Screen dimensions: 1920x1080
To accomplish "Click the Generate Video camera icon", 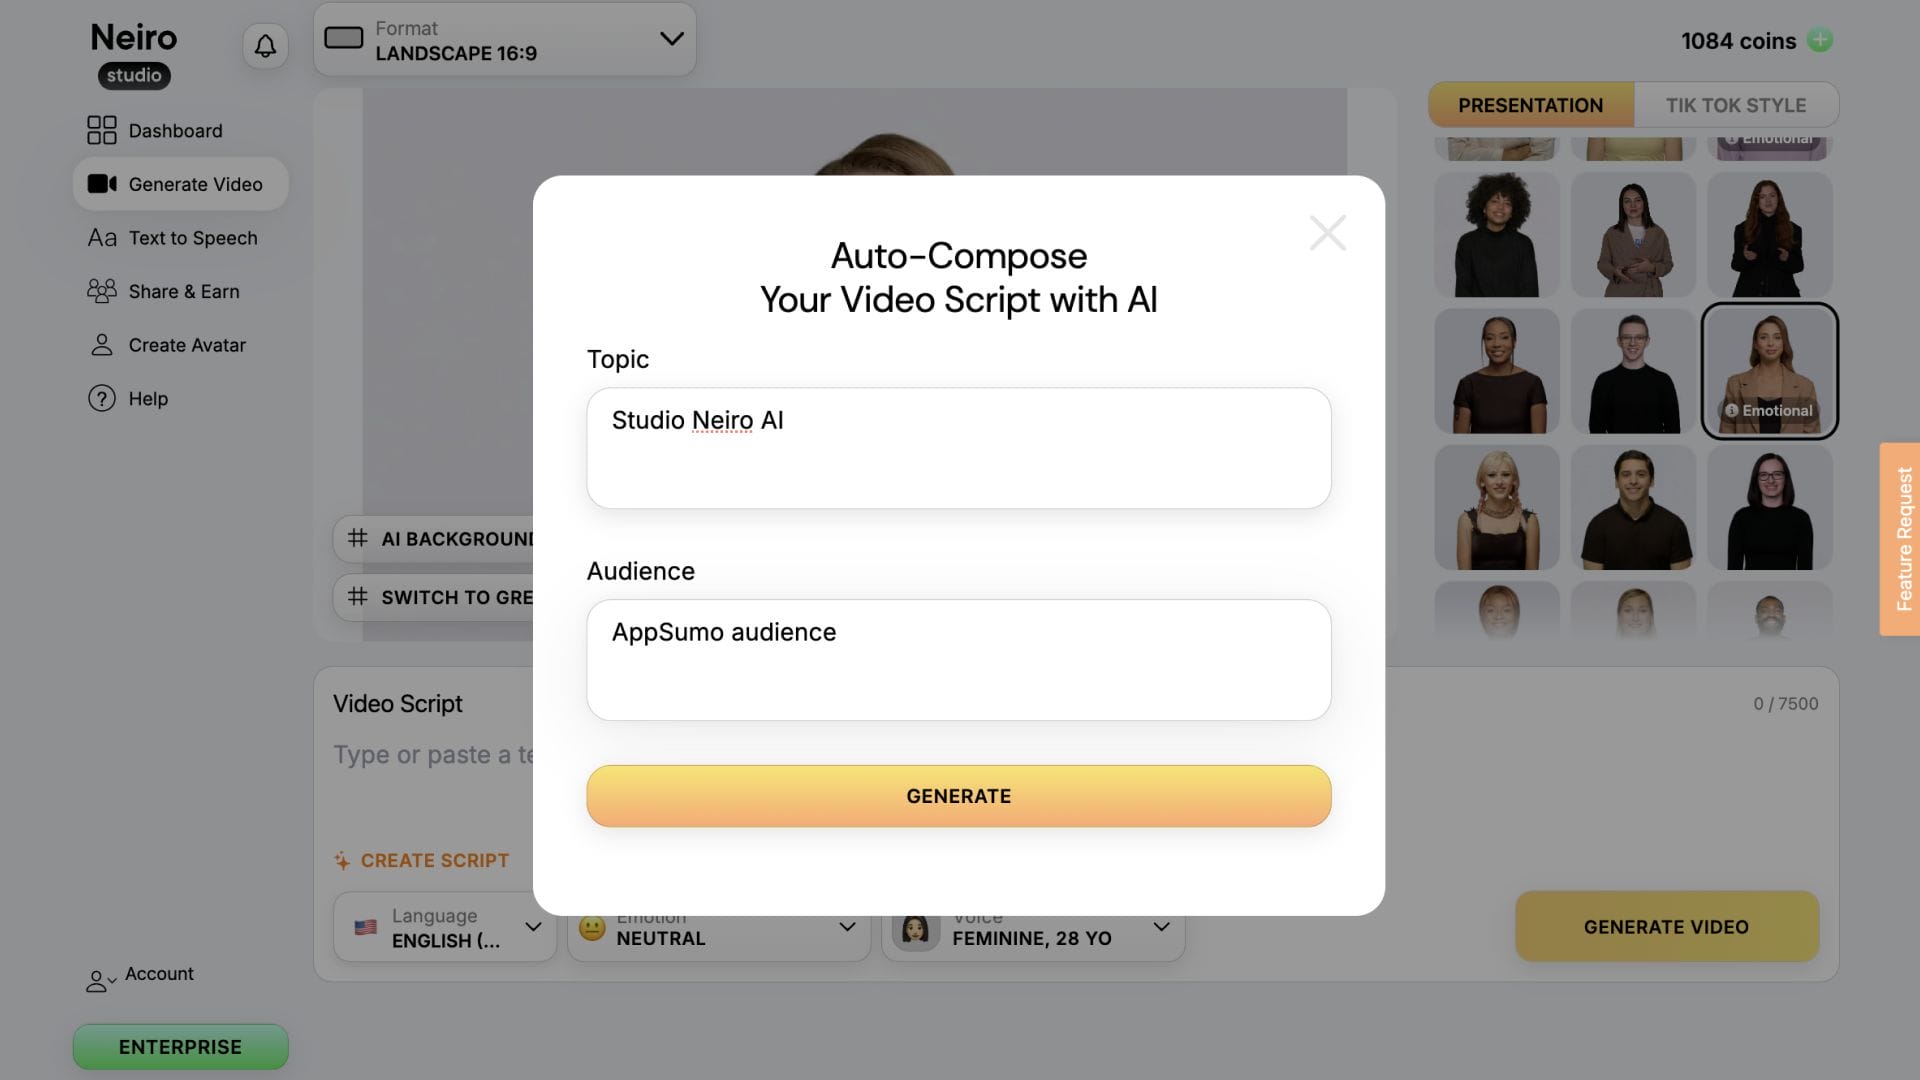I will pos(101,184).
